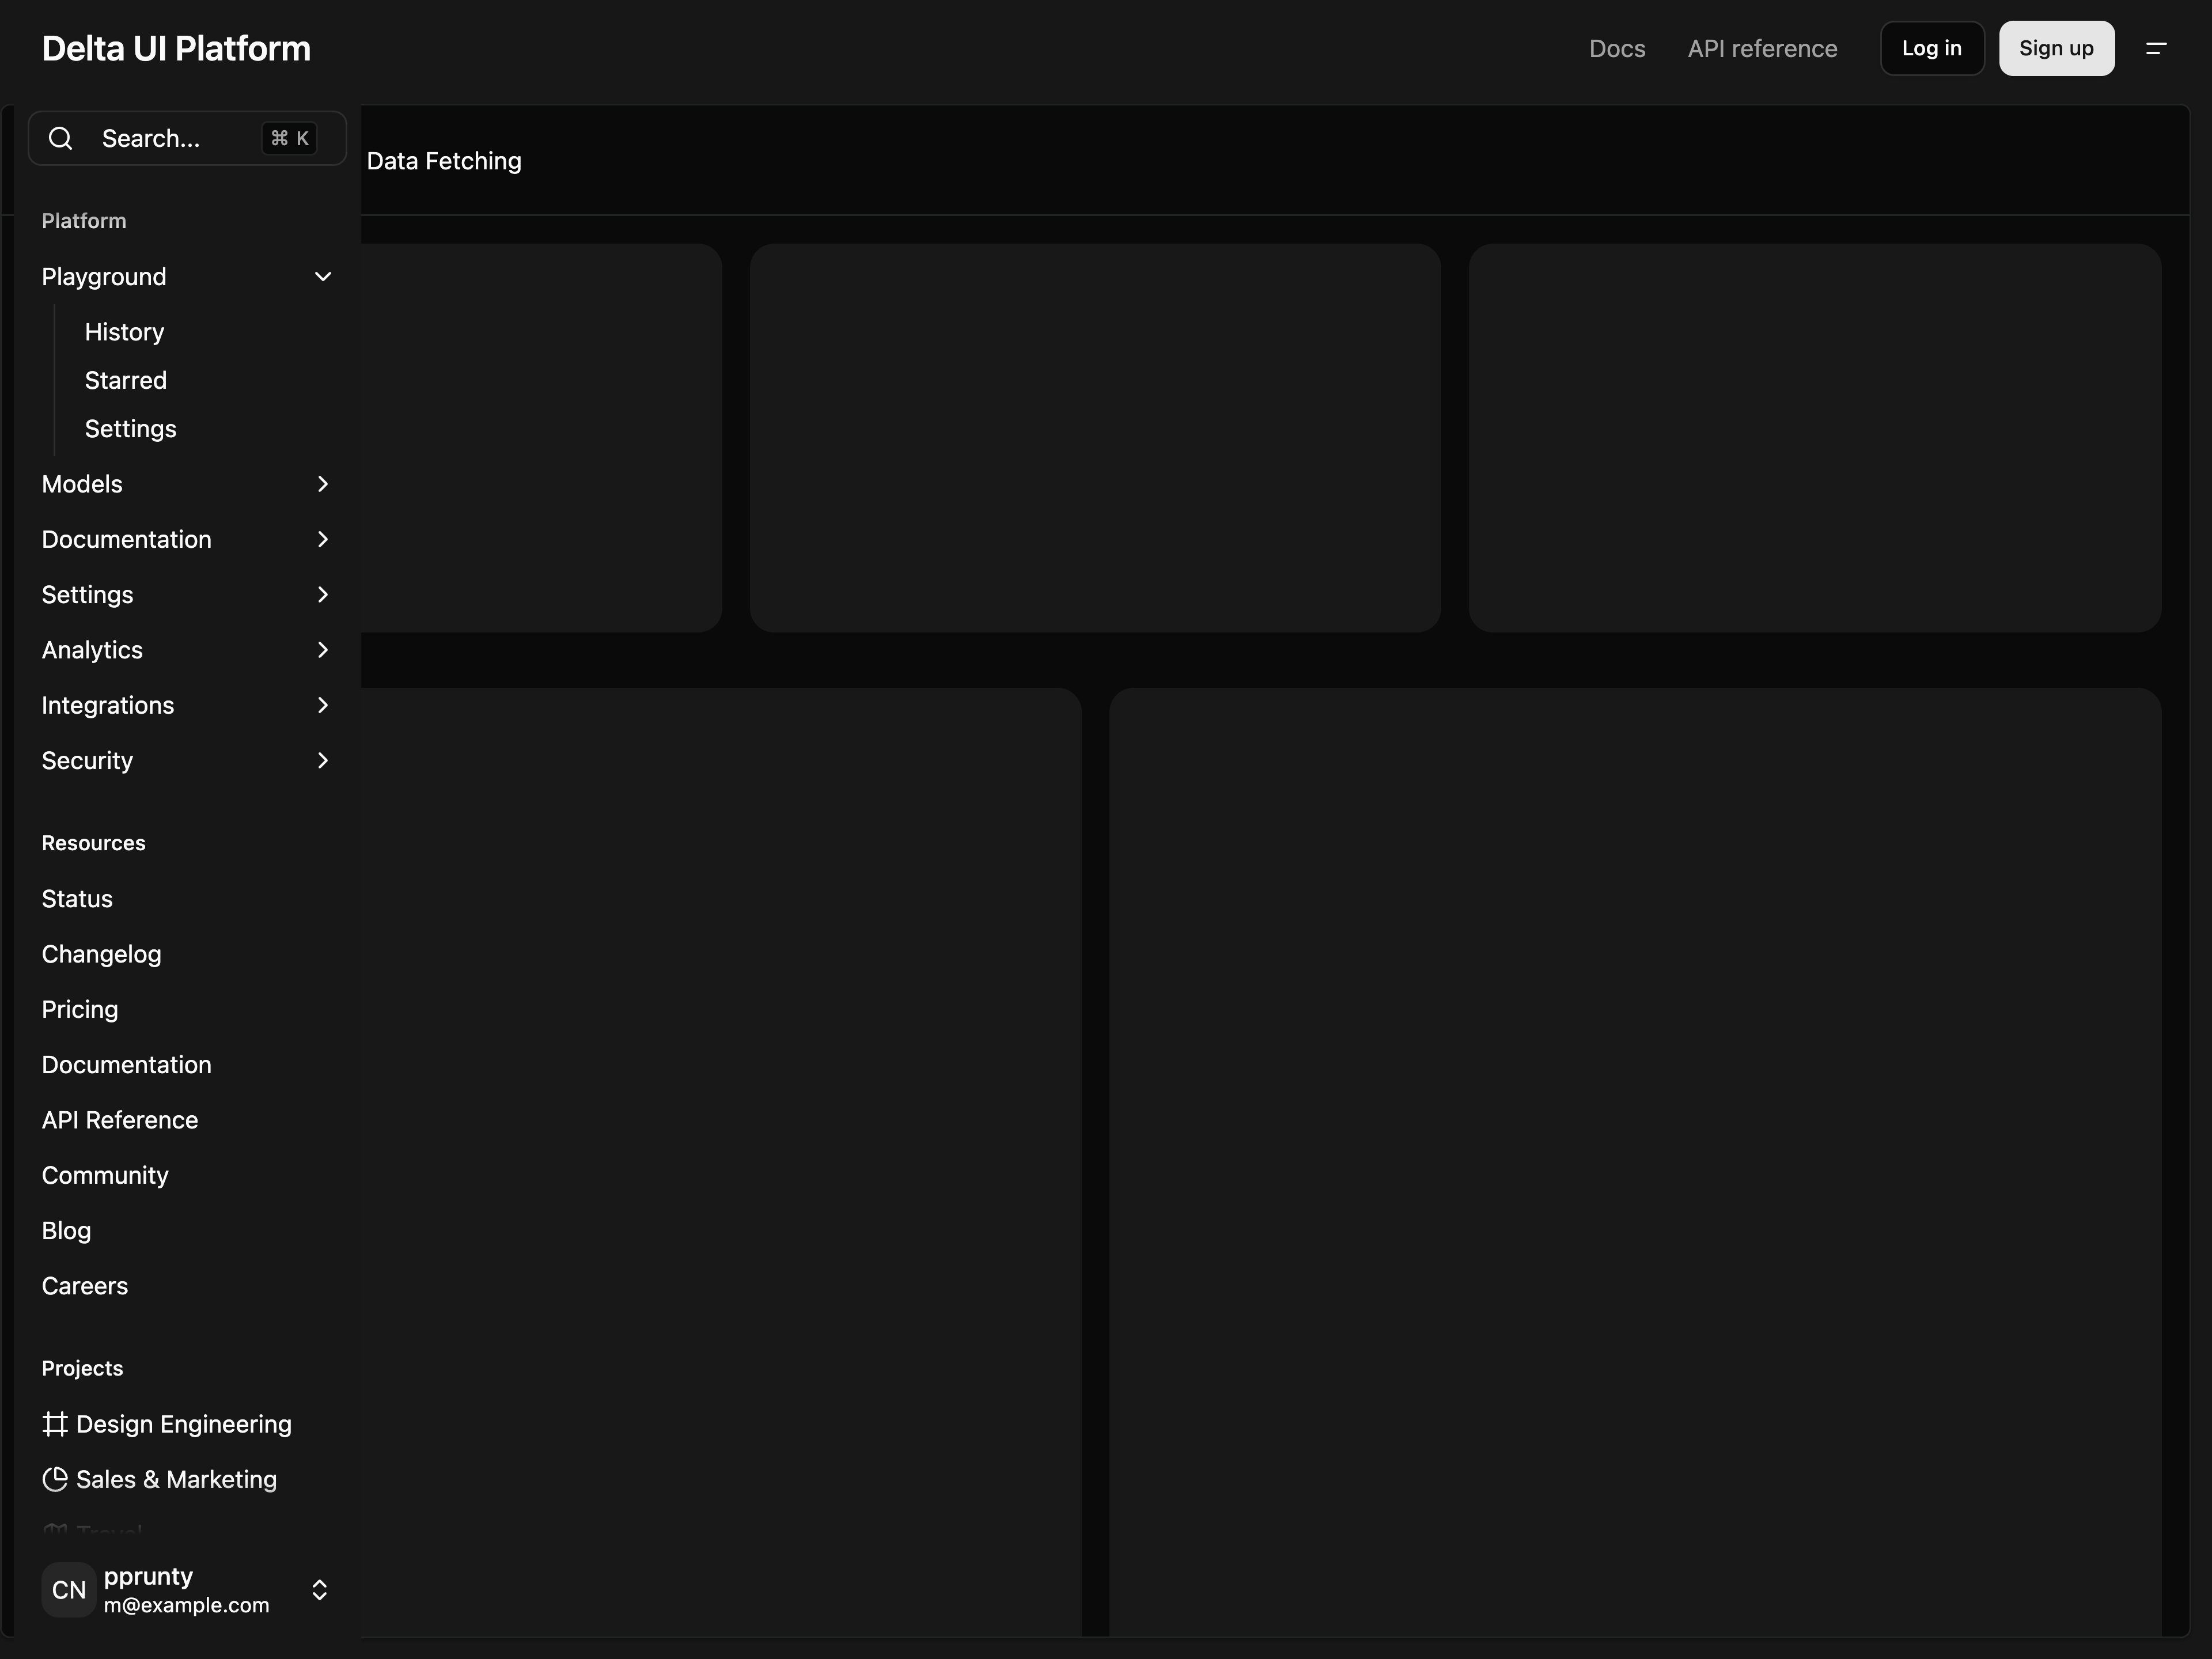Expand the Settings section chevron
Image resolution: width=2212 pixels, height=1659 pixels.
pos(323,595)
